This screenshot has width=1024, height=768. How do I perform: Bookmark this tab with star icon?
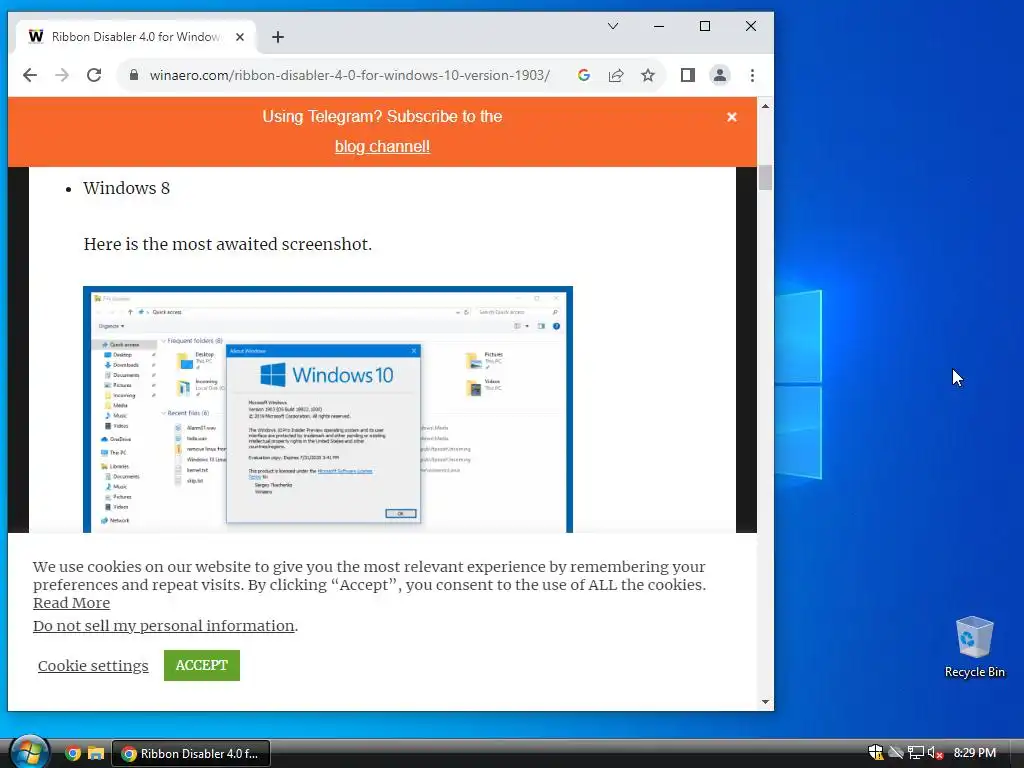click(648, 75)
